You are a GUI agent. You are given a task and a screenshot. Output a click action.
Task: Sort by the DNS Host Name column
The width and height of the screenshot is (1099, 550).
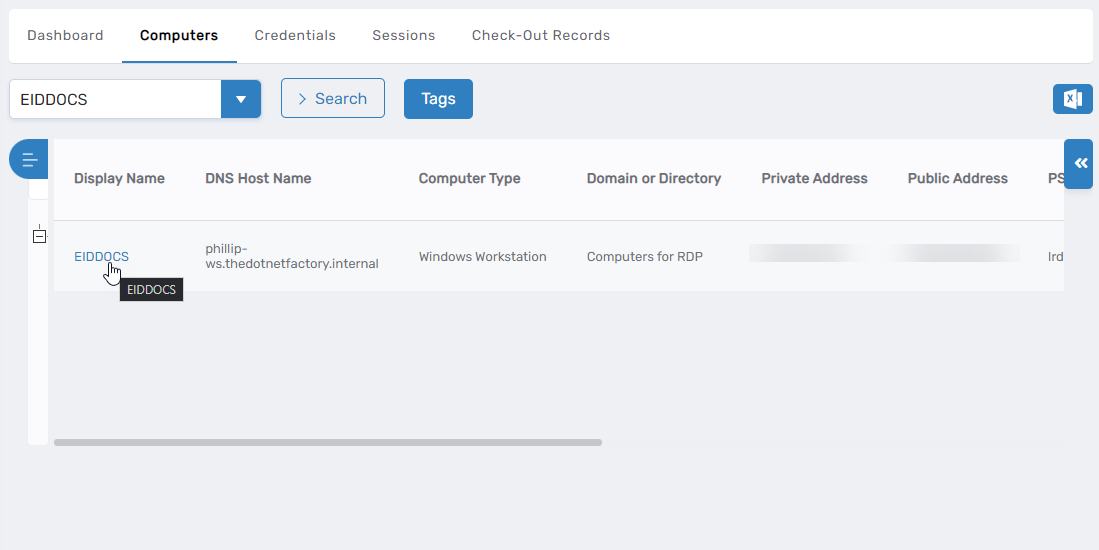[258, 179]
